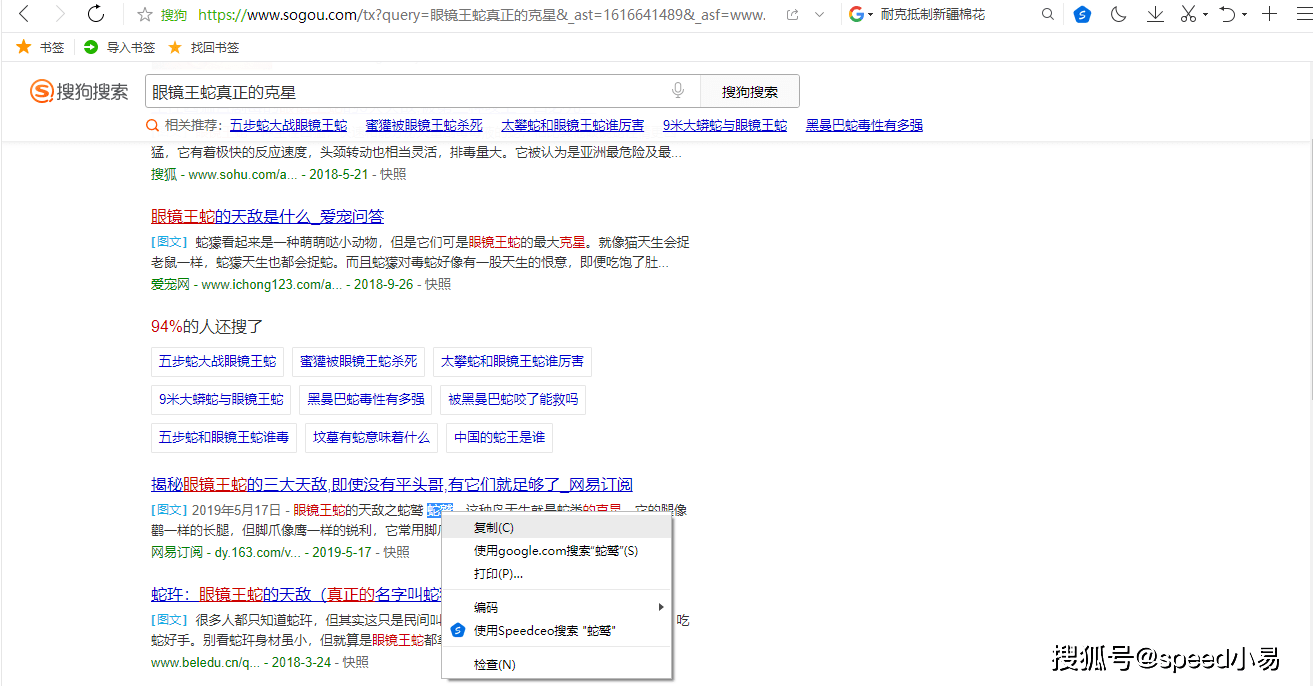
Task: Click the 被黑曼巴蛇咬了能救吗 suggestion box
Action: (513, 399)
